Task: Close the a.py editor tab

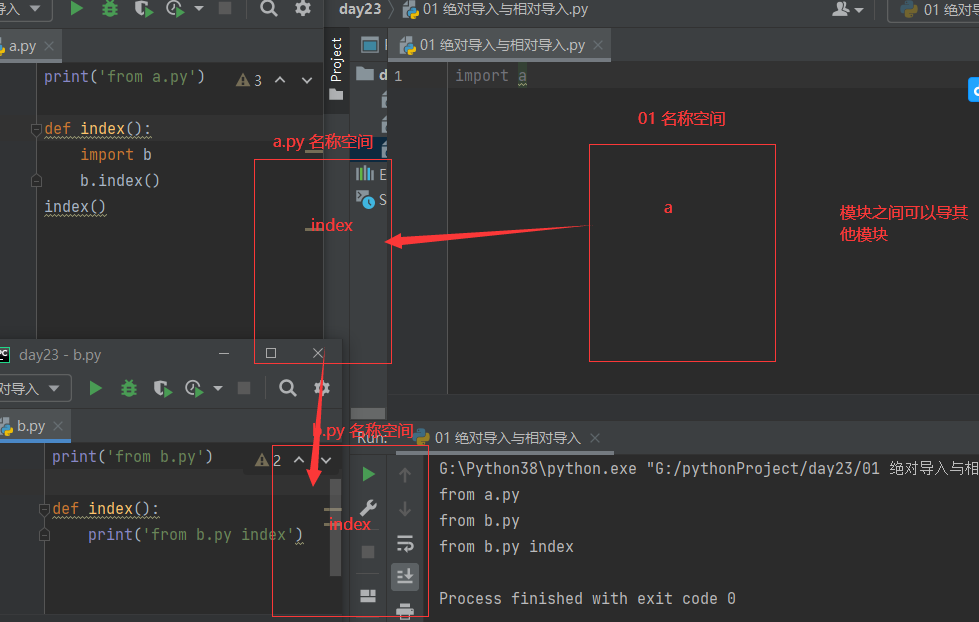Action: 49,46
